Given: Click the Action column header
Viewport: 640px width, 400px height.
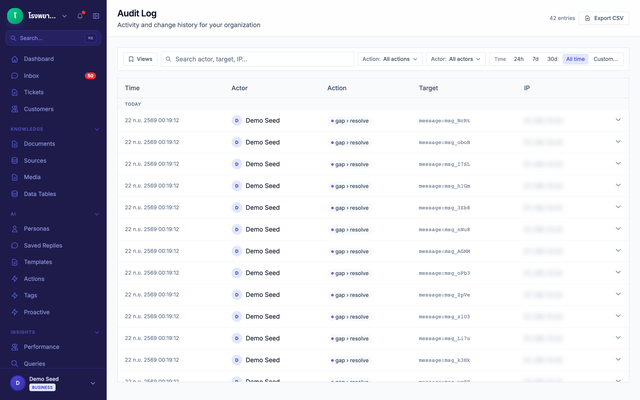Looking at the screenshot, I should coord(337,88).
